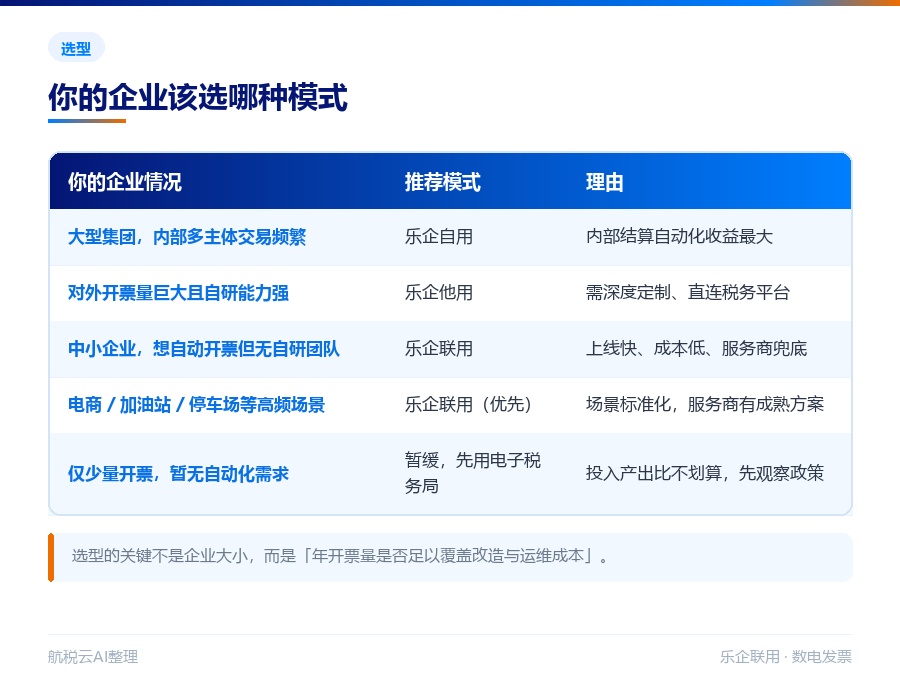Select row text 仅少量开票，暂无自动化需求
The width and height of the screenshot is (900, 690).
click(x=179, y=474)
